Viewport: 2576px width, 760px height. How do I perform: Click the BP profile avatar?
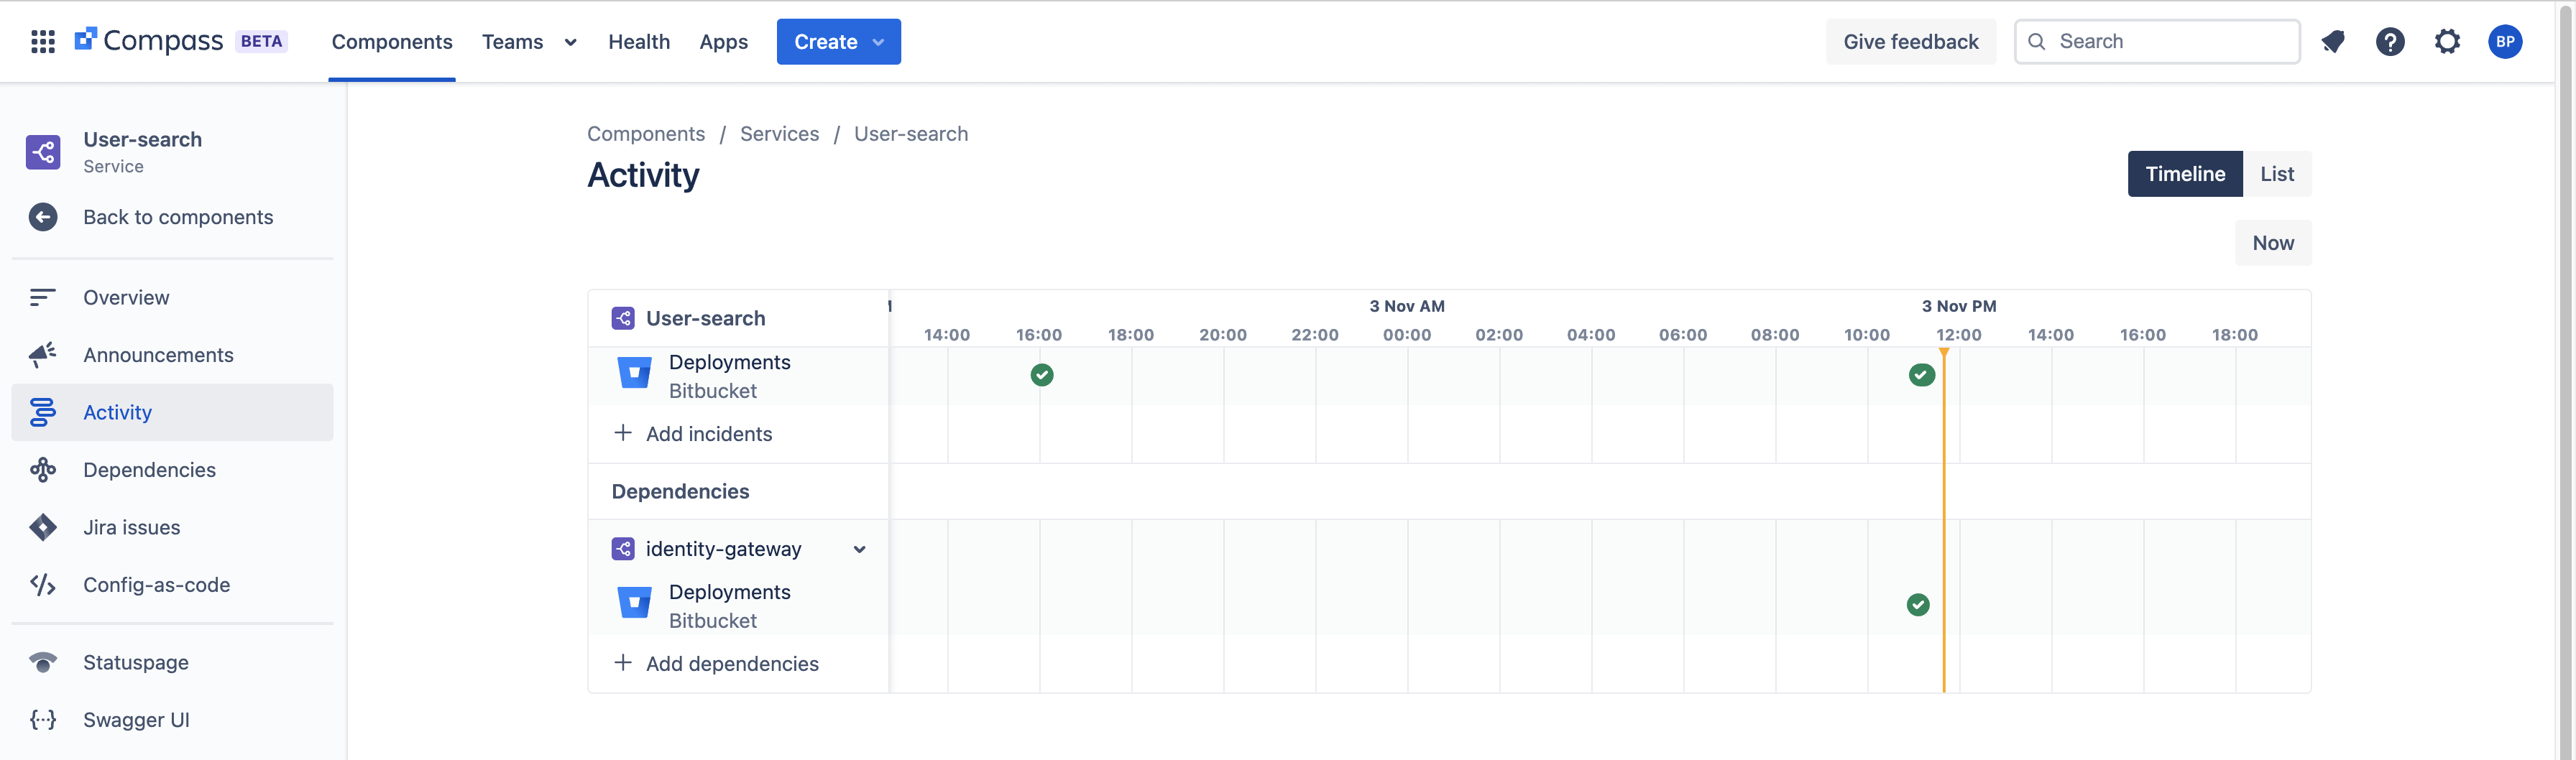2504,41
